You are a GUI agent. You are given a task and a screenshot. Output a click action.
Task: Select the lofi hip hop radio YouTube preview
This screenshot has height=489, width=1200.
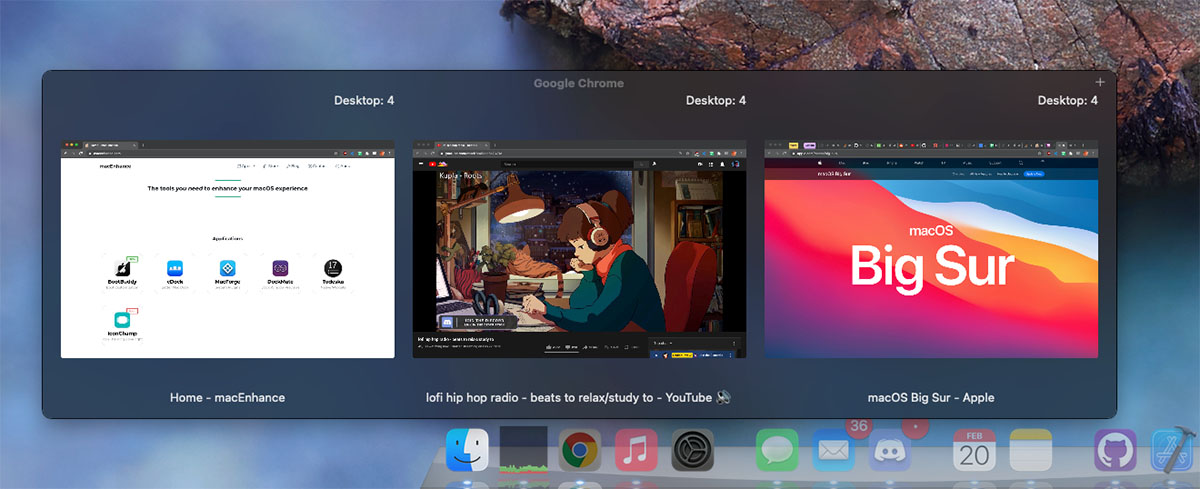580,249
